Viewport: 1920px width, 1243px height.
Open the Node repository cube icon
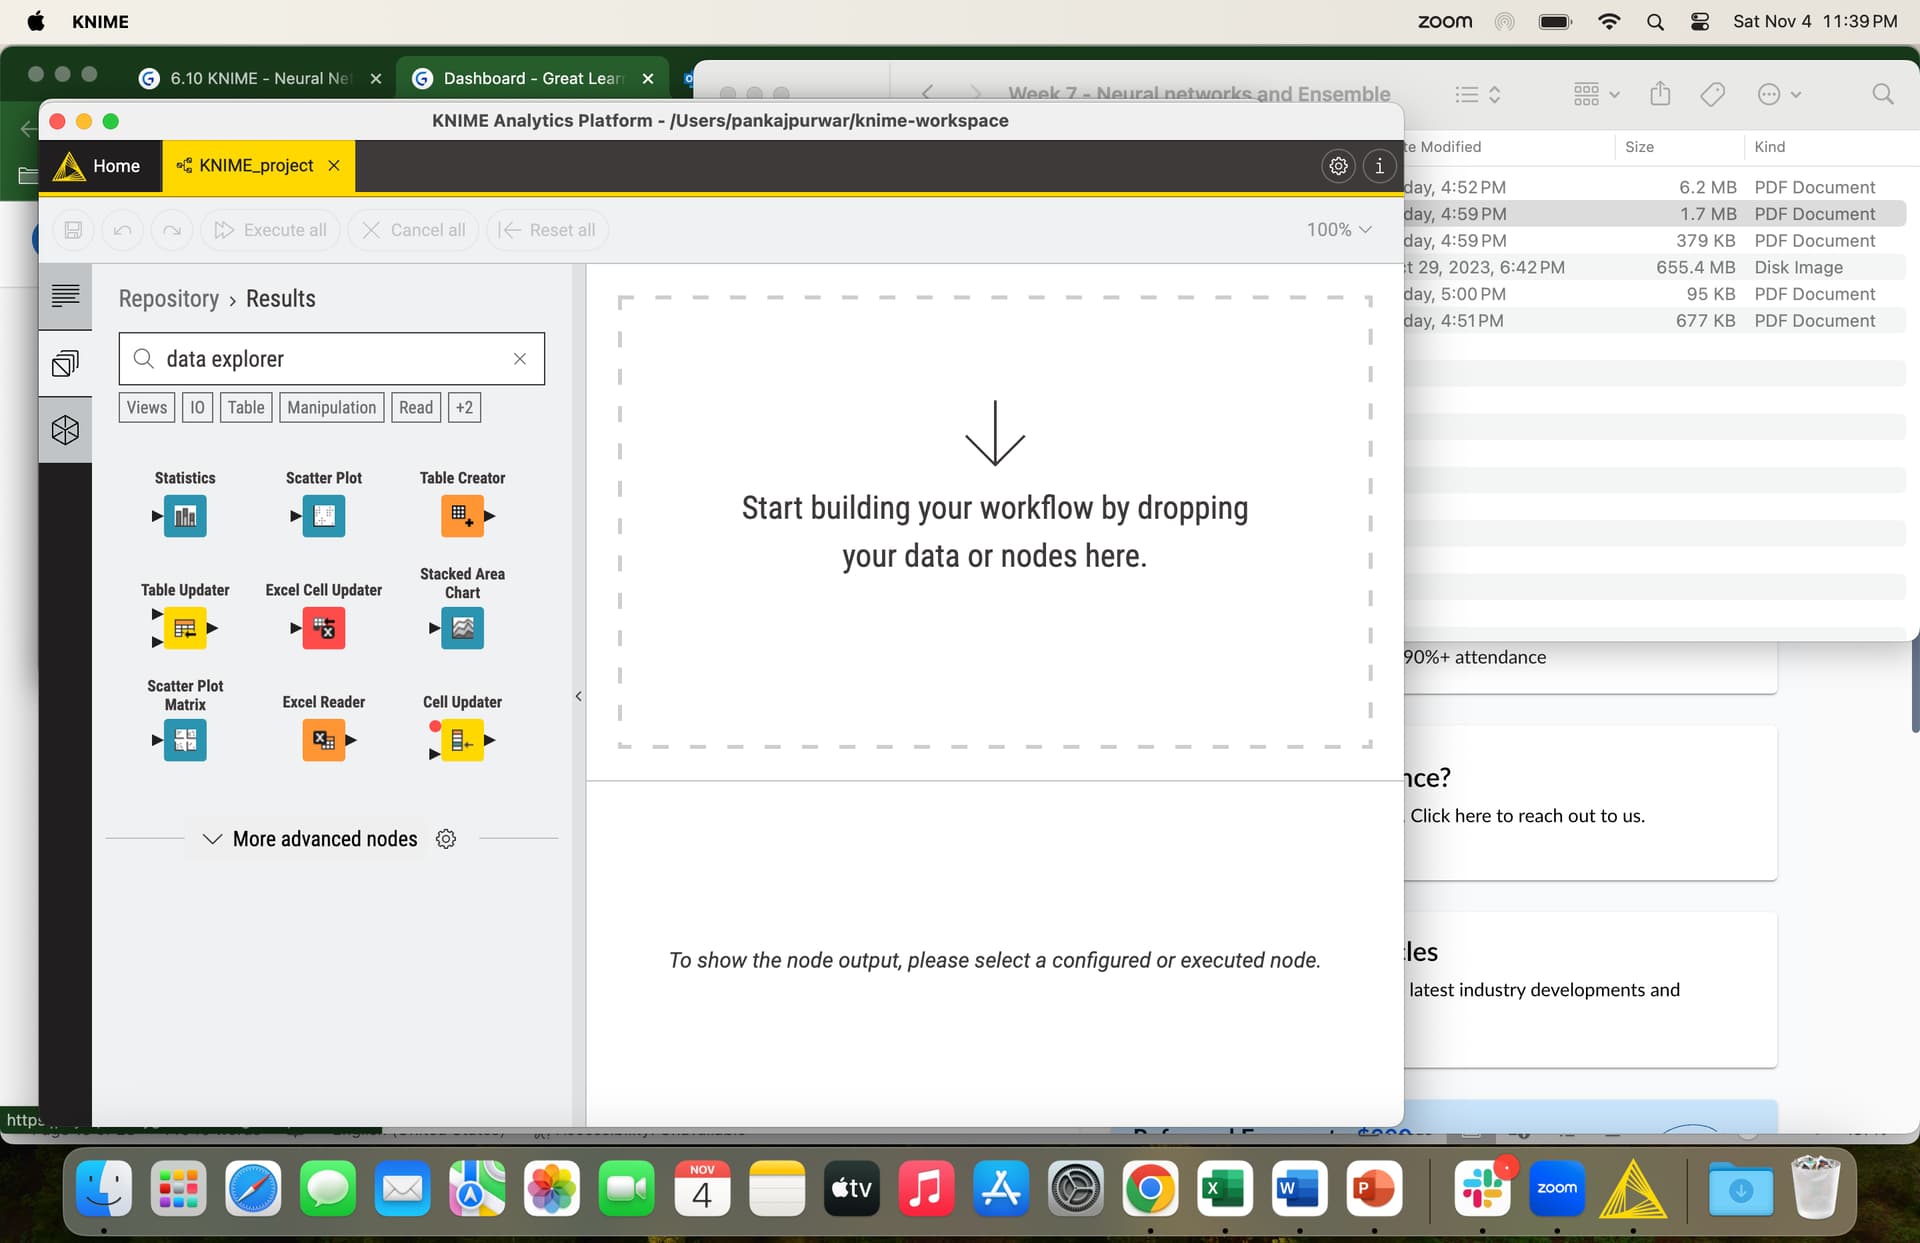click(65, 430)
